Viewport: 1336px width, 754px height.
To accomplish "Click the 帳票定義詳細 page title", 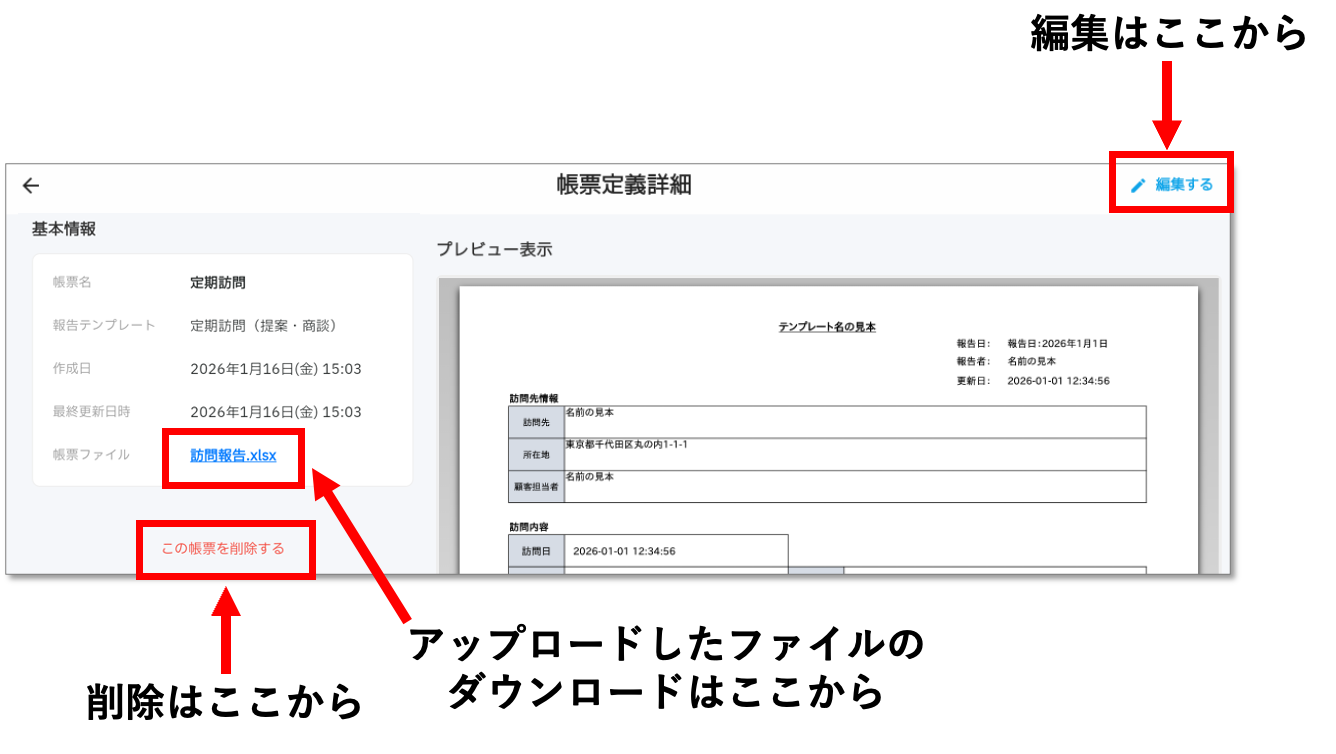I will coord(624,185).
